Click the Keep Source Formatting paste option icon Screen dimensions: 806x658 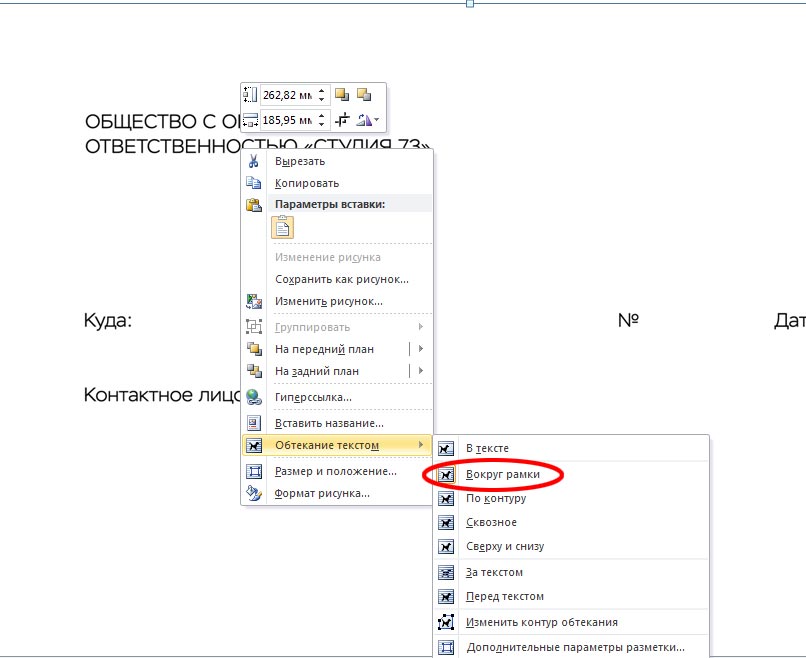(x=283, y=227)
